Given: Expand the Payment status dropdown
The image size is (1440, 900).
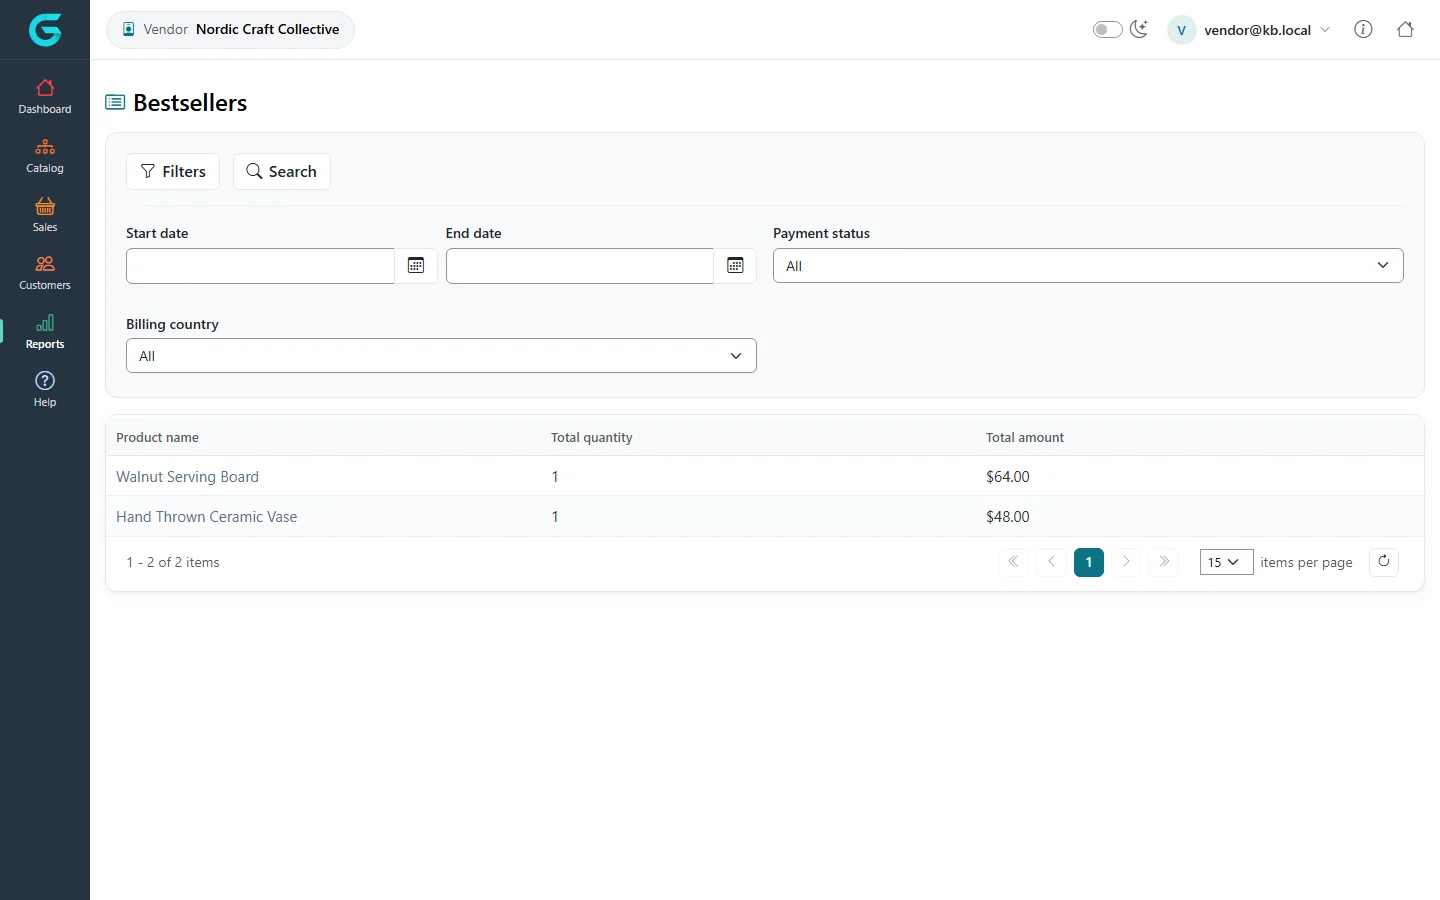Looking at the screenshot, I should coord(1088,266).
